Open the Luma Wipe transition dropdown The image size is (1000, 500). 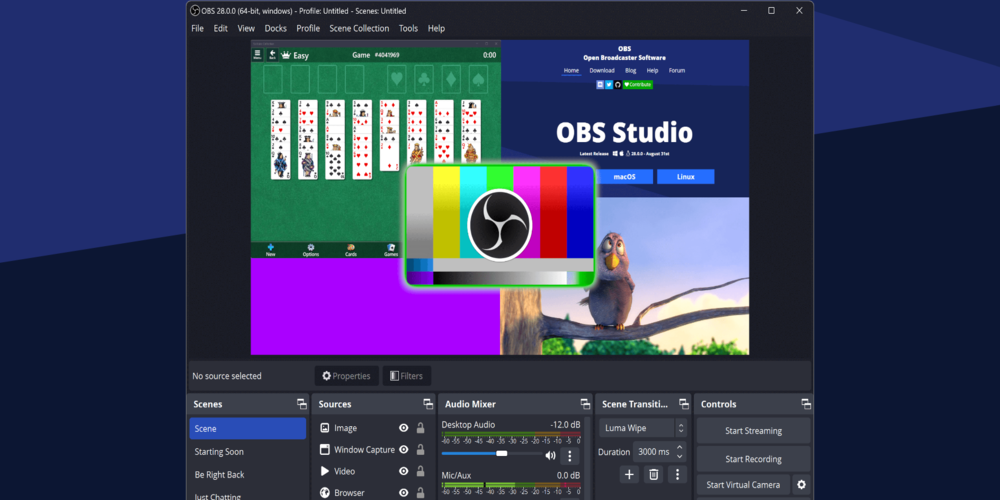[x=642, y=428]
